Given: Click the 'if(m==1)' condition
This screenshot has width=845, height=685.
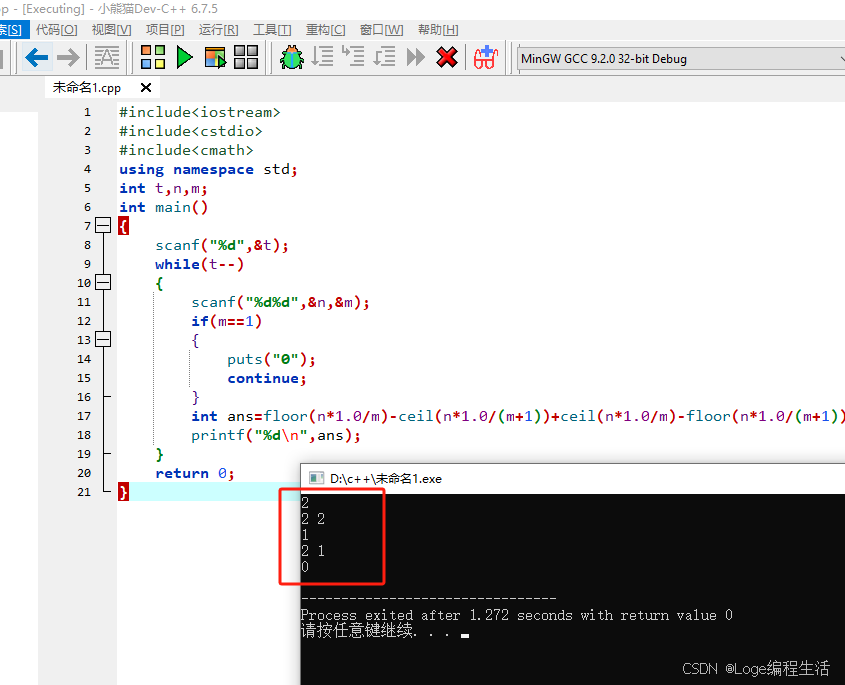Looking at the screenshot, I should (x=226, y=321).
